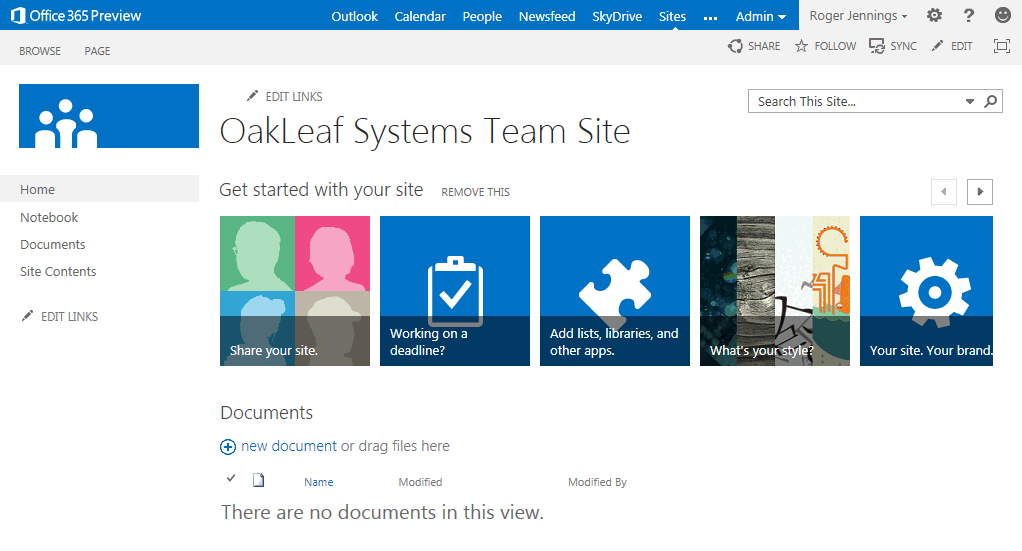This screenshot has width=1022, height=551.
Task: Open Your site. Your brand. tile
Action: (926, 291)
